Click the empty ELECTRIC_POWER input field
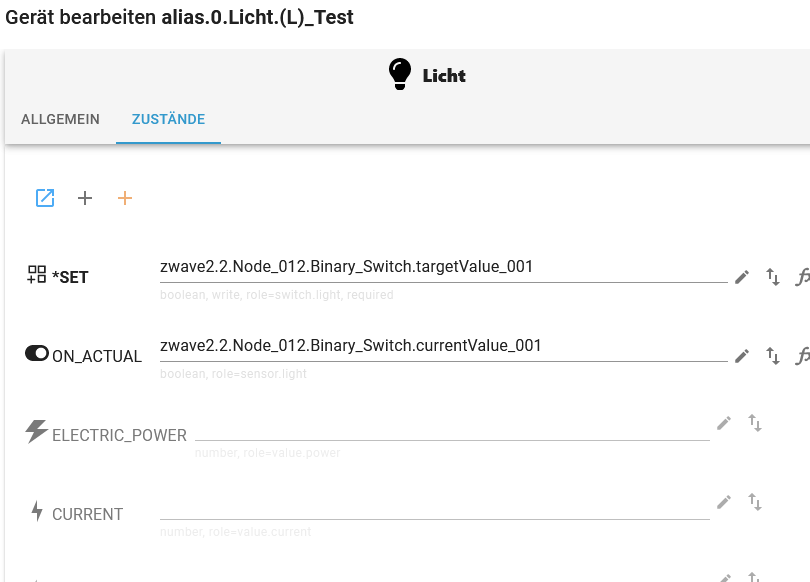Image resolution: width=810 pixels, height=582 pixels. pos(452,426)
